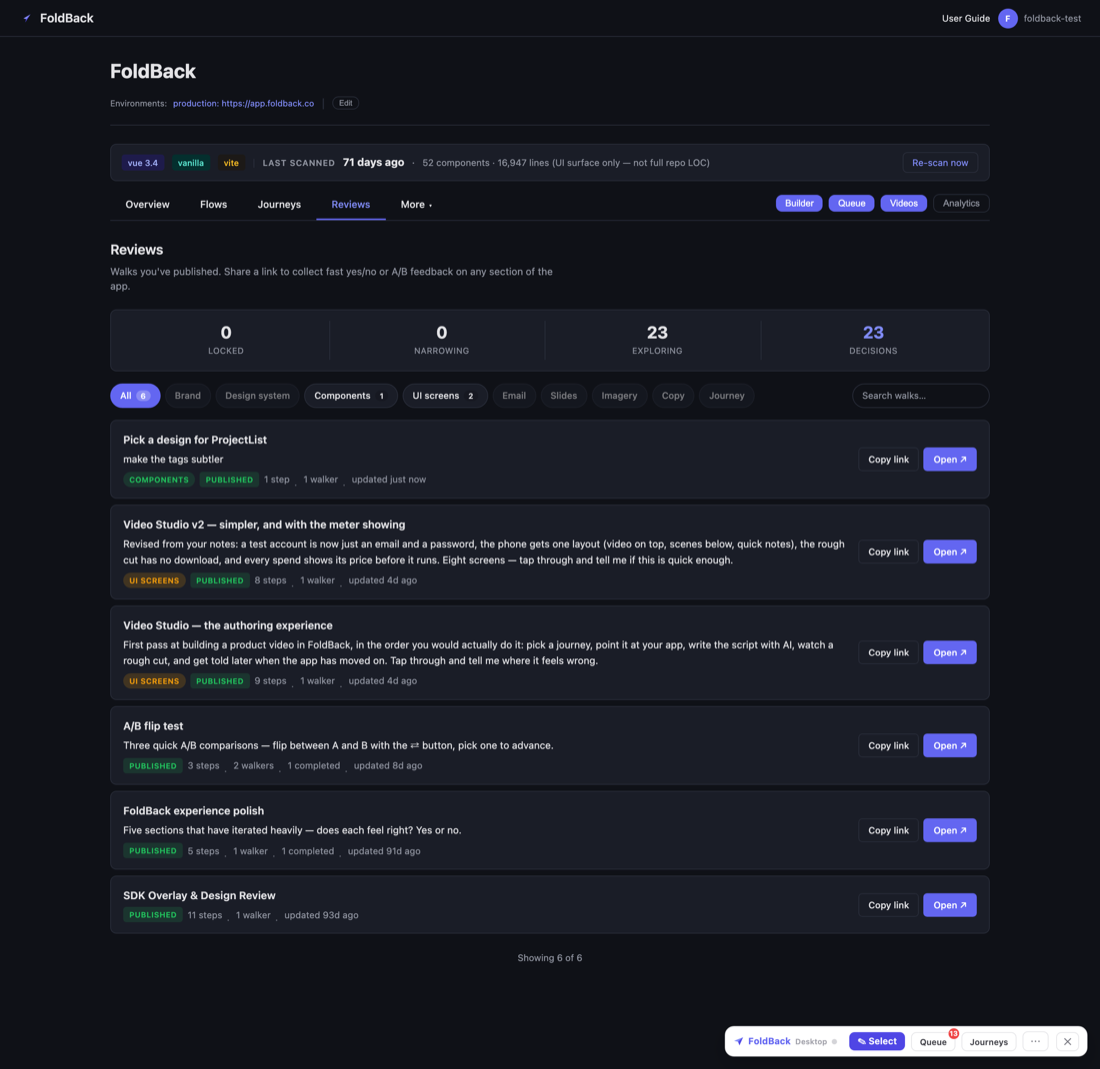Filter walks by Copy
Screen dimensions: 1100x1069
[x=673, y=396]
